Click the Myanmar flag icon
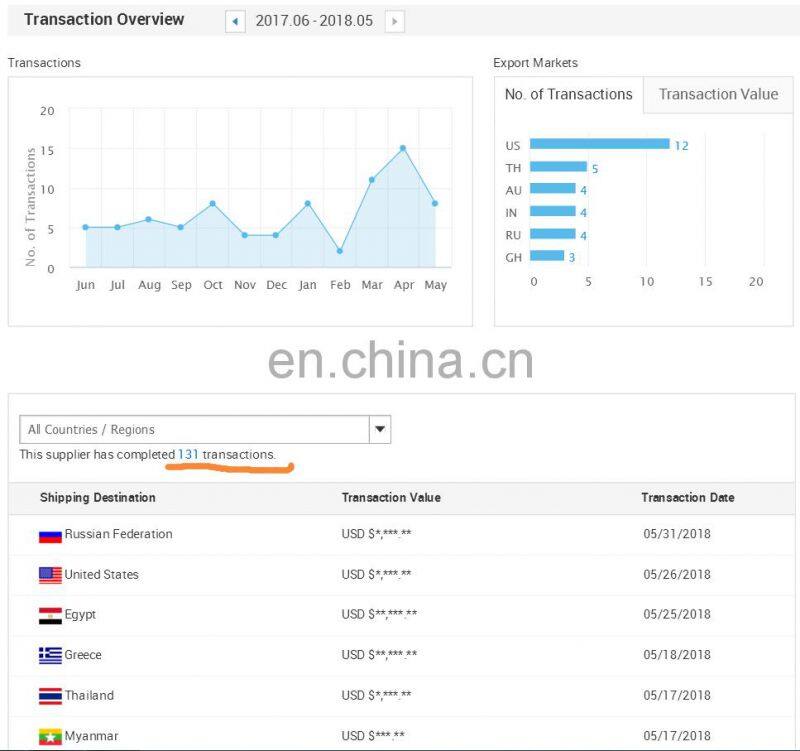The height and width of the screenshot is (751, 800). (50, 736)
